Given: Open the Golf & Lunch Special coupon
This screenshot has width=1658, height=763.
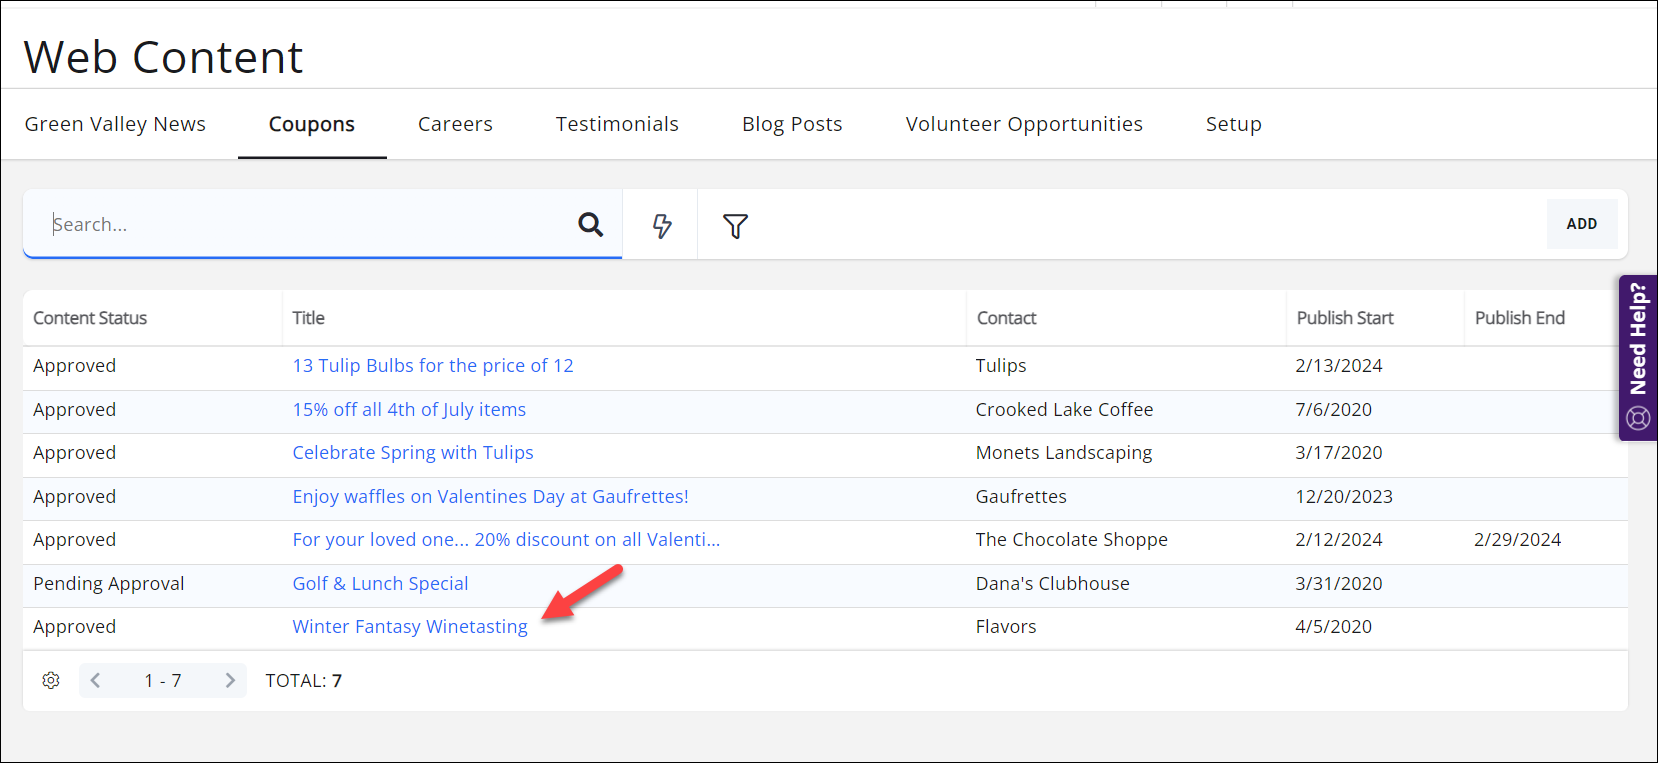Looking at the screenshot, I should click(380, 584).
